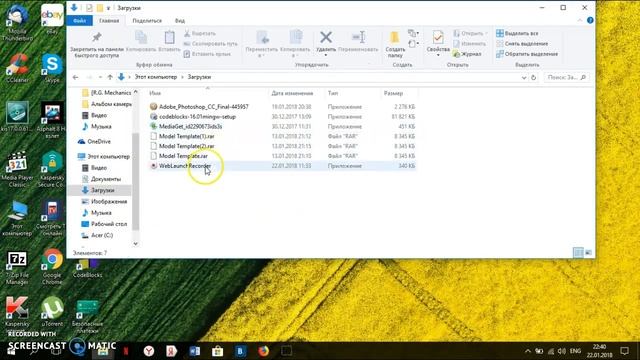Image resolution: width=640 pixels, height=360 pixels.
Task: Open quick access toolbar customize dropdown
Action: click(109, 8)
